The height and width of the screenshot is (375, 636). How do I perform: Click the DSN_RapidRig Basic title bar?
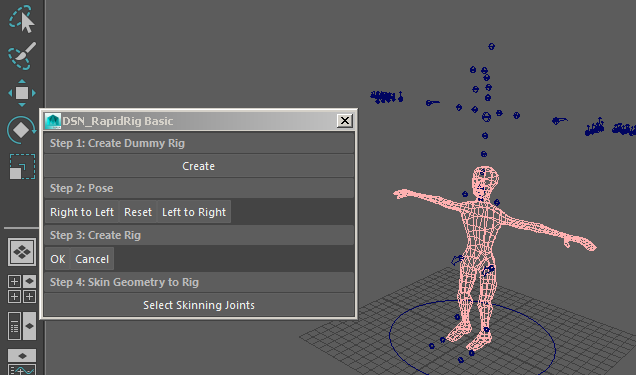pyautogui.click(x=199, y=121)
